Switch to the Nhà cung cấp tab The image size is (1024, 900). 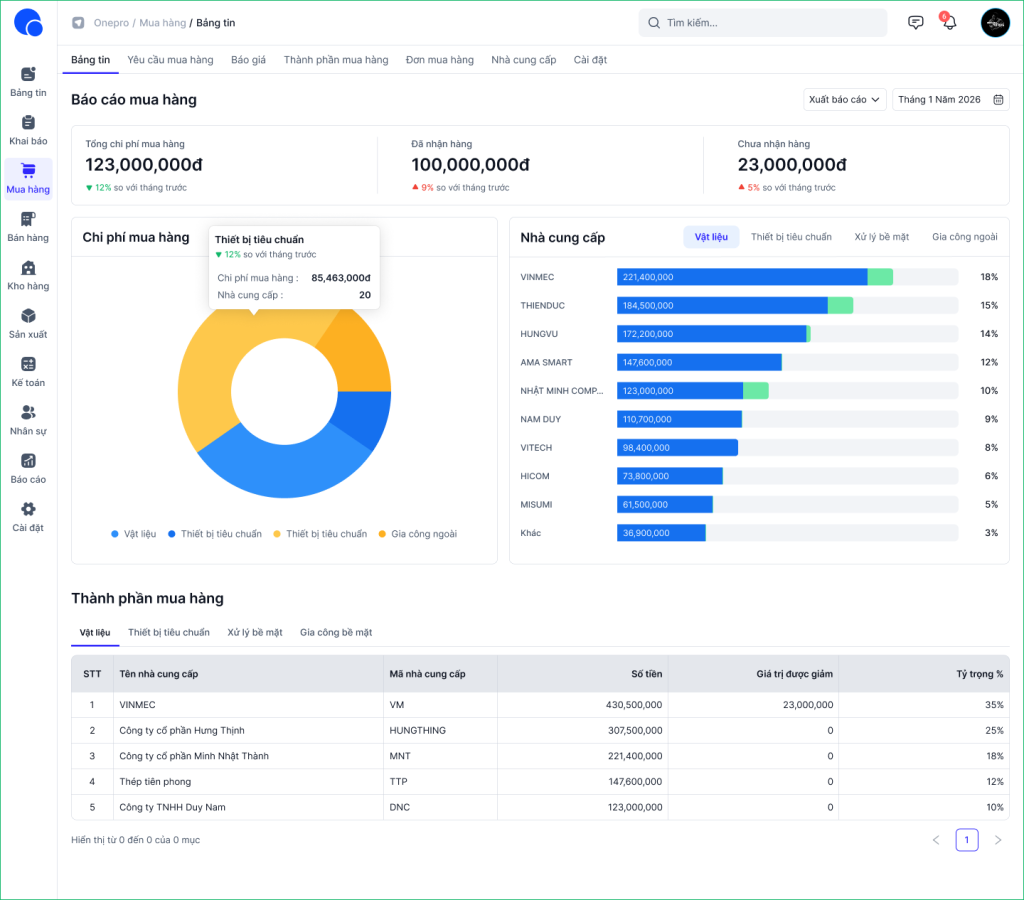click(x=523, y=60)
